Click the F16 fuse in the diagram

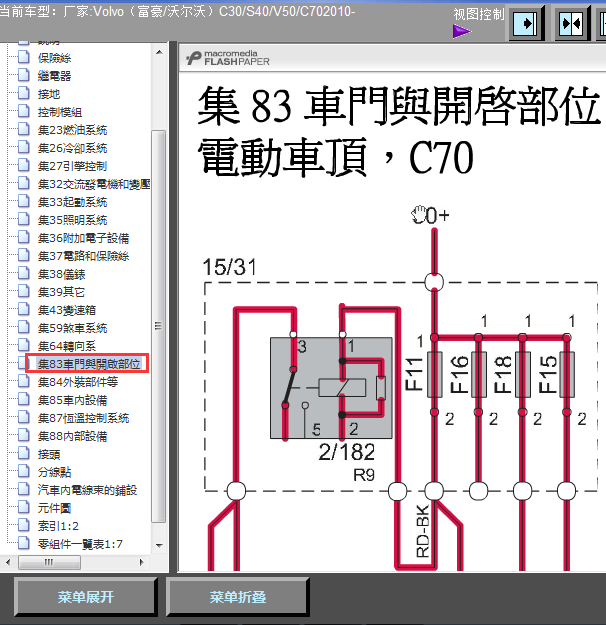pos(479,374)
